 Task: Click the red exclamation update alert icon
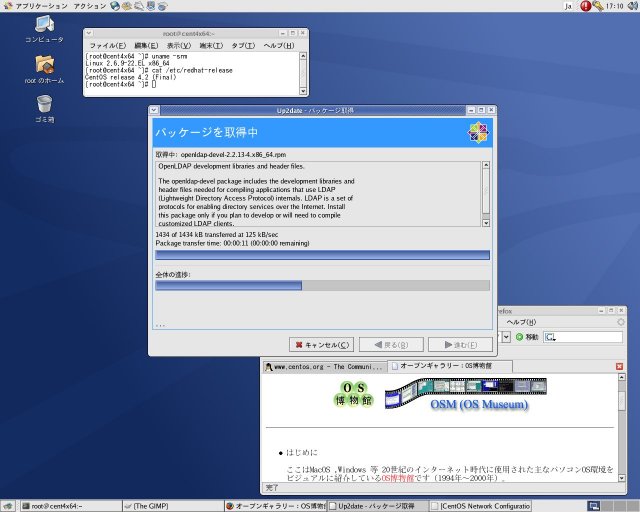[x=585, y=6]
